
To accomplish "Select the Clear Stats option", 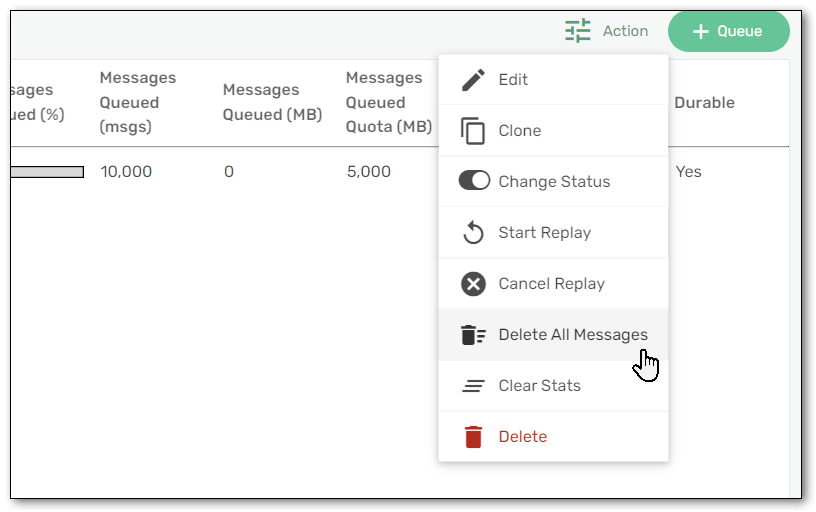I will pos(553,386).
